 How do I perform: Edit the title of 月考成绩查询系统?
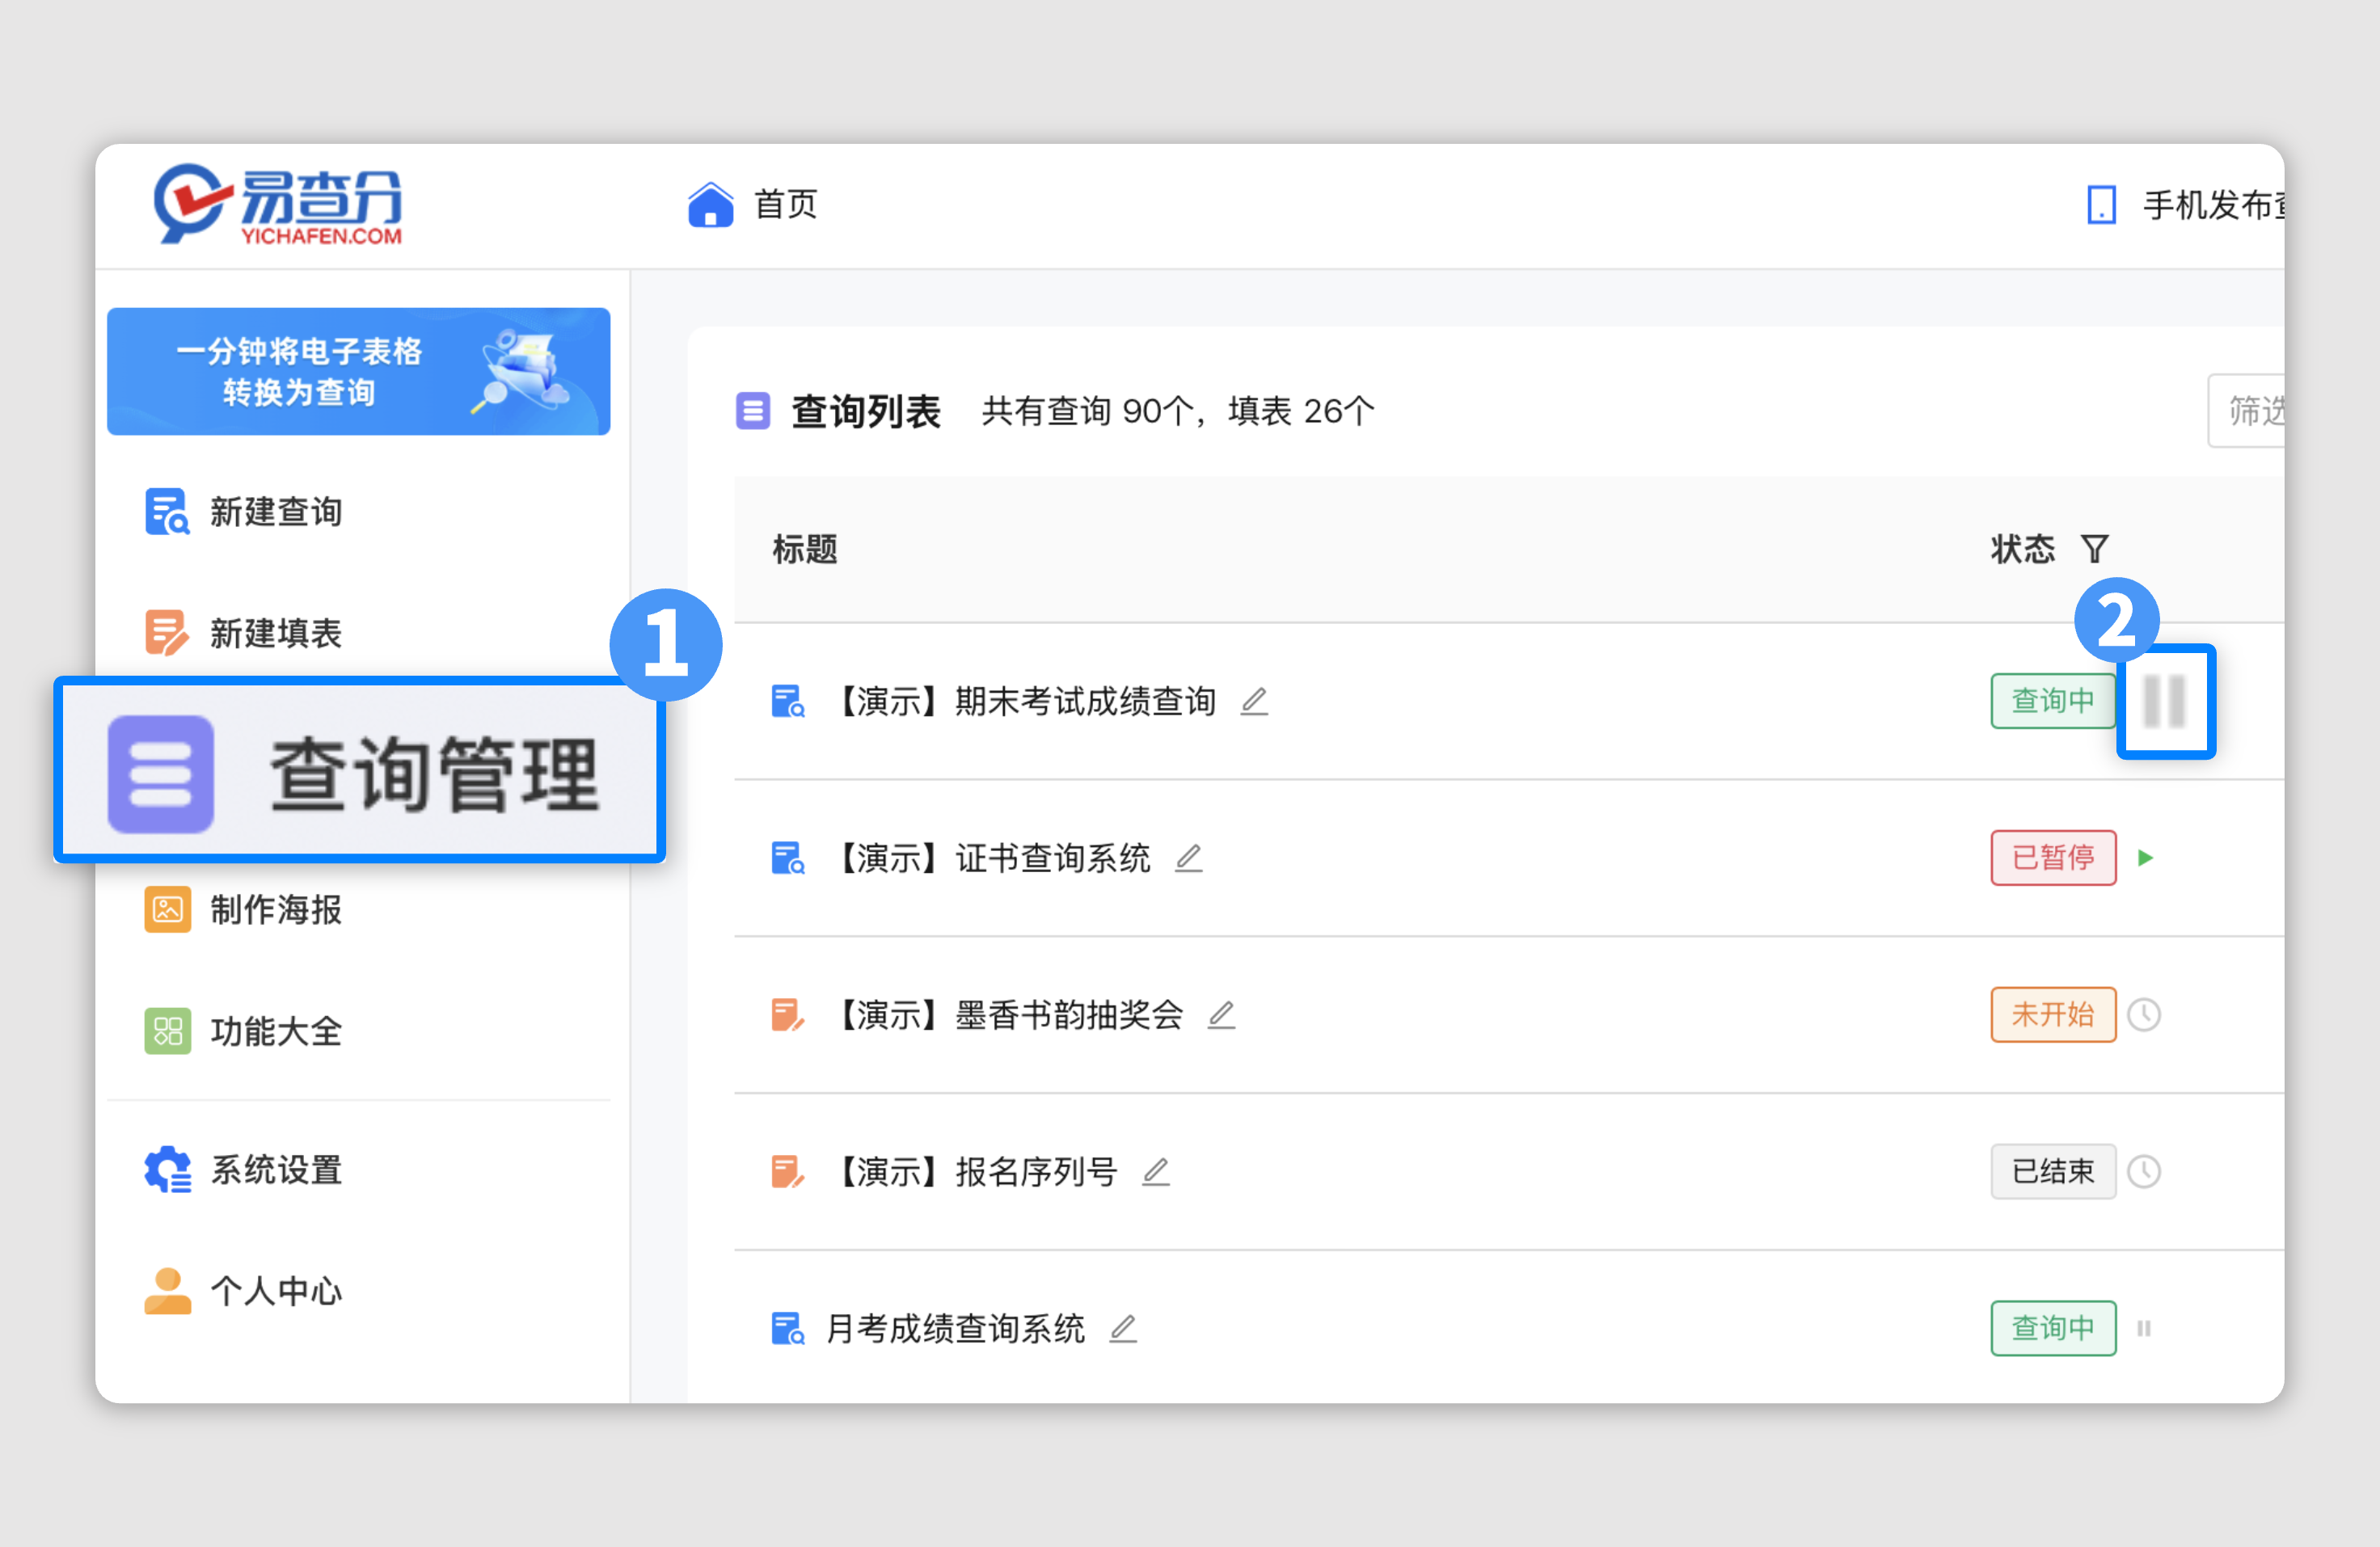tap(1122, 1328)
